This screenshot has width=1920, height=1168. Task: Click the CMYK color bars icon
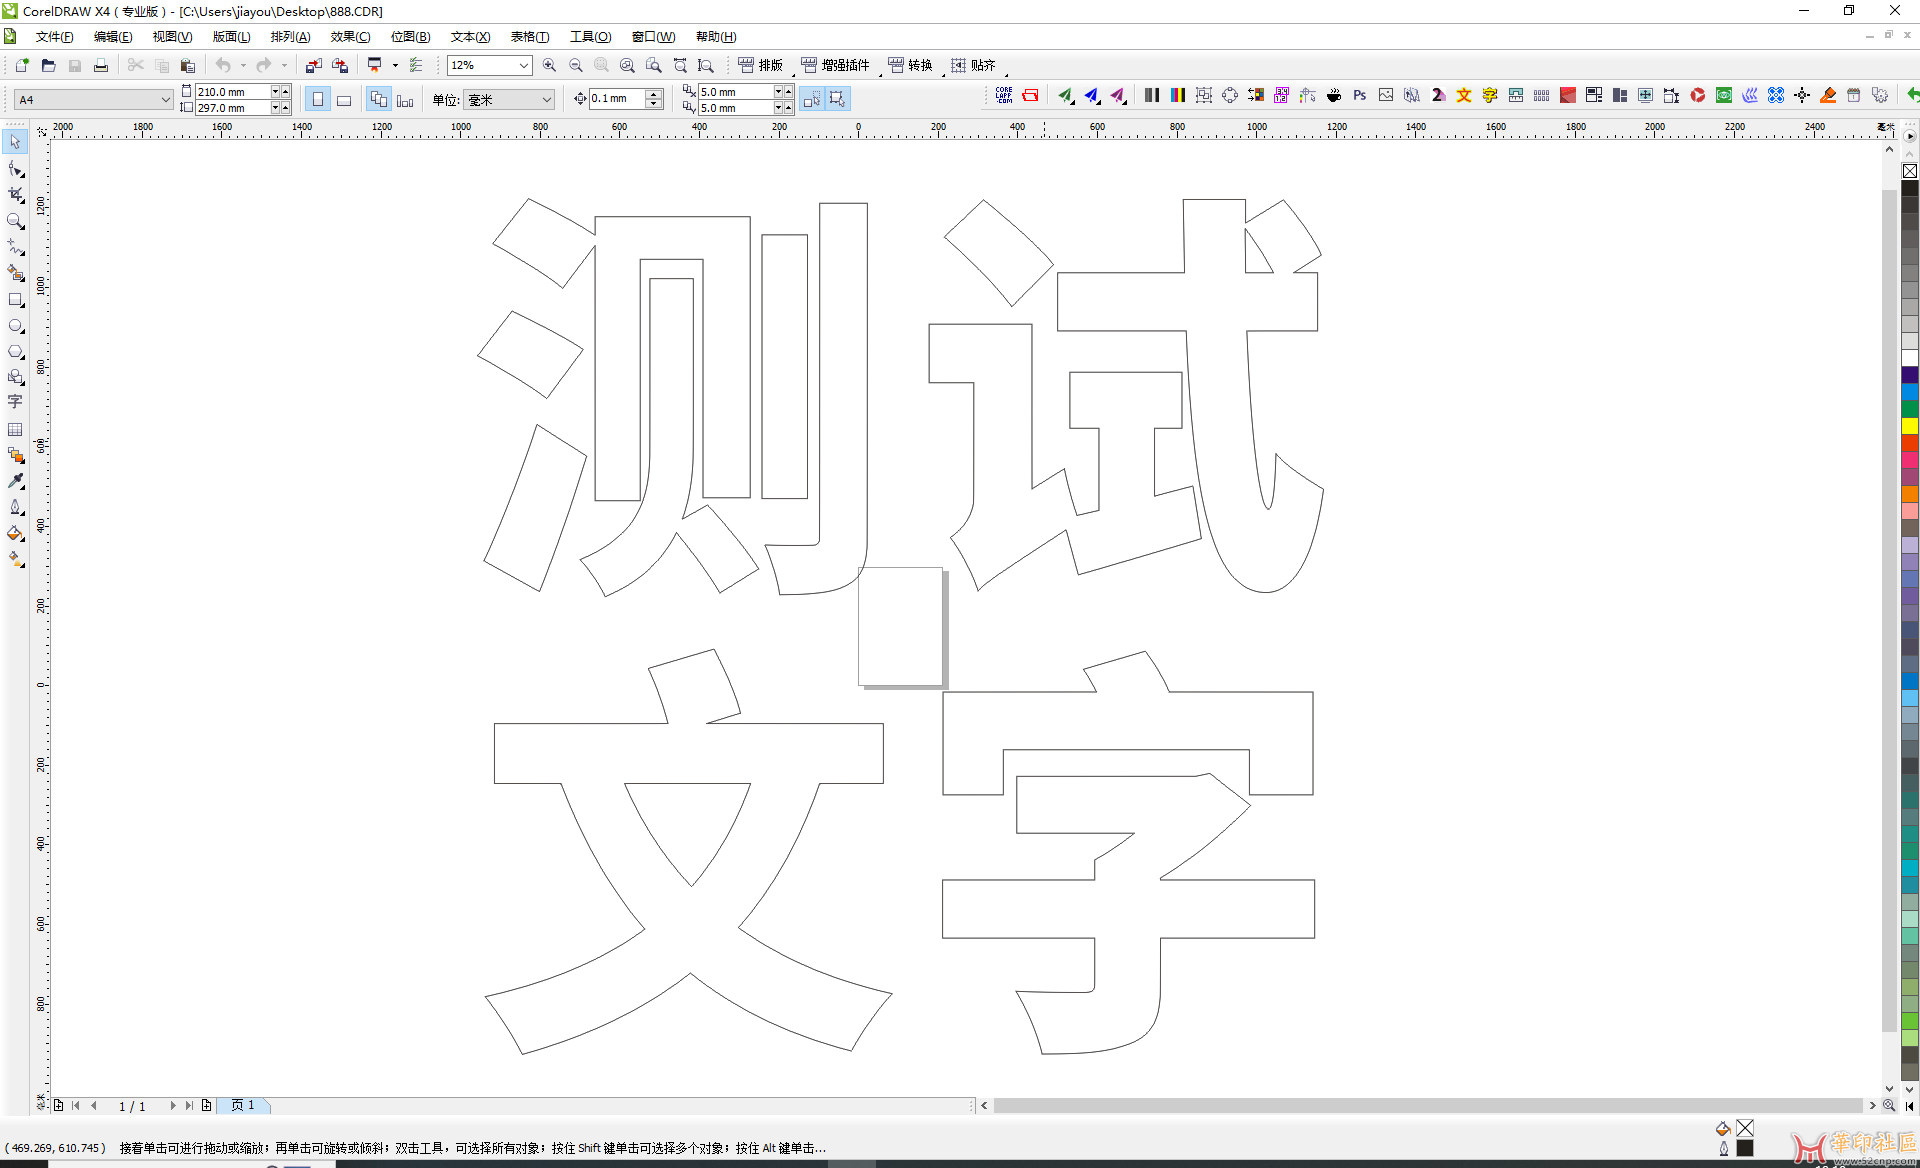click(x=1178, y=95)
